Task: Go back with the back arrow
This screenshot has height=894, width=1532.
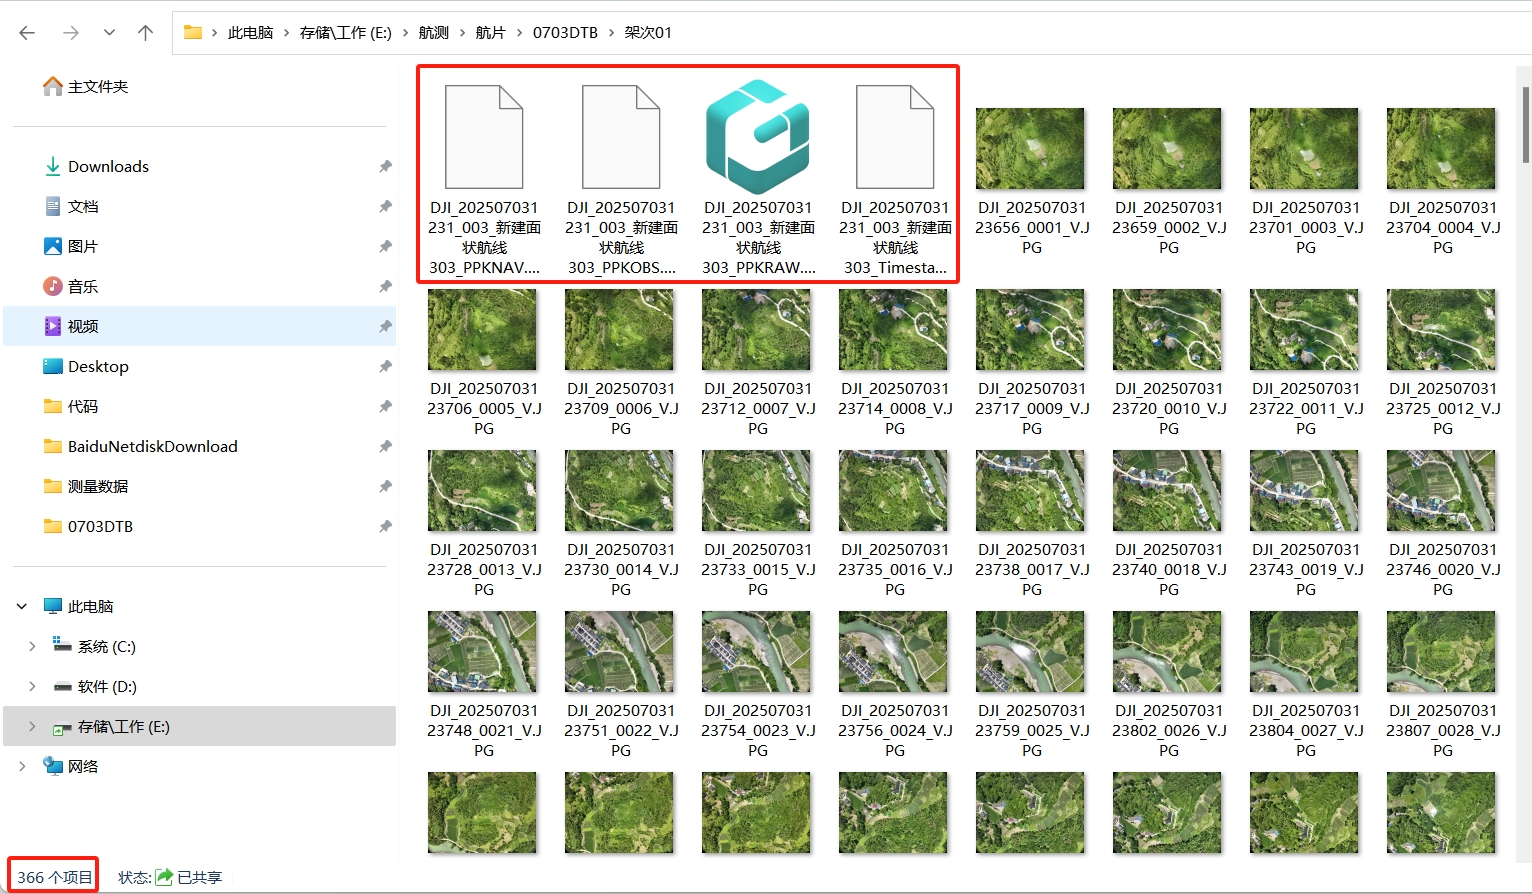Action: [27, 33]
